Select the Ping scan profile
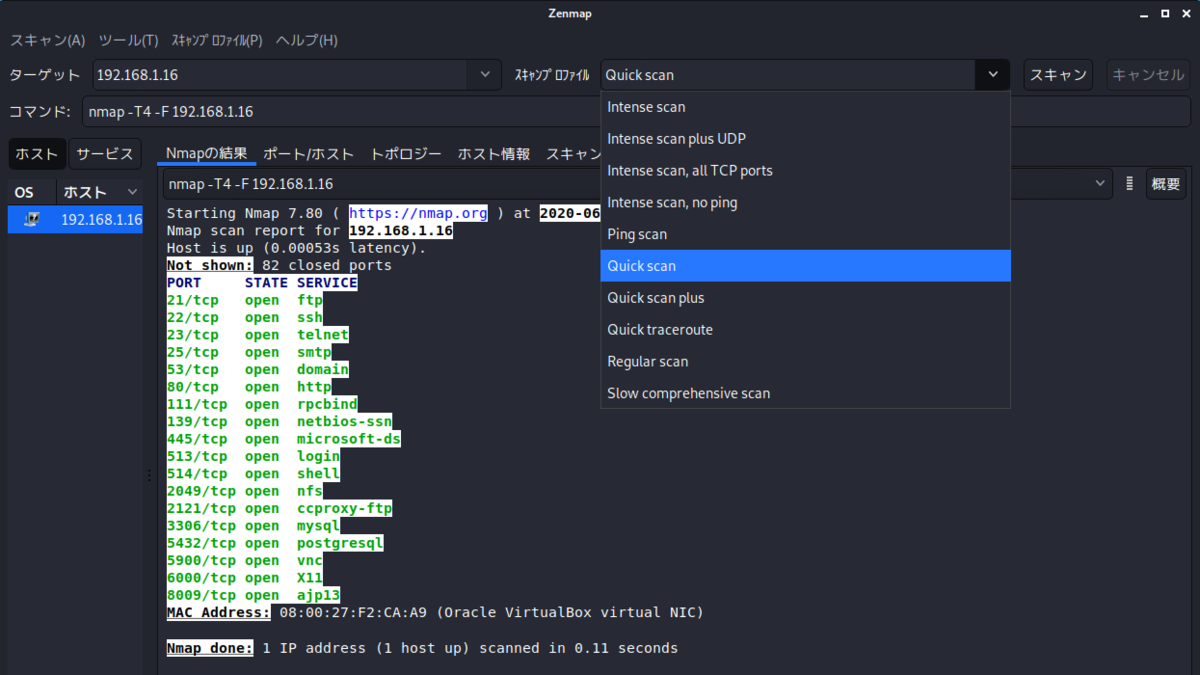 click(x=805, y=234)
